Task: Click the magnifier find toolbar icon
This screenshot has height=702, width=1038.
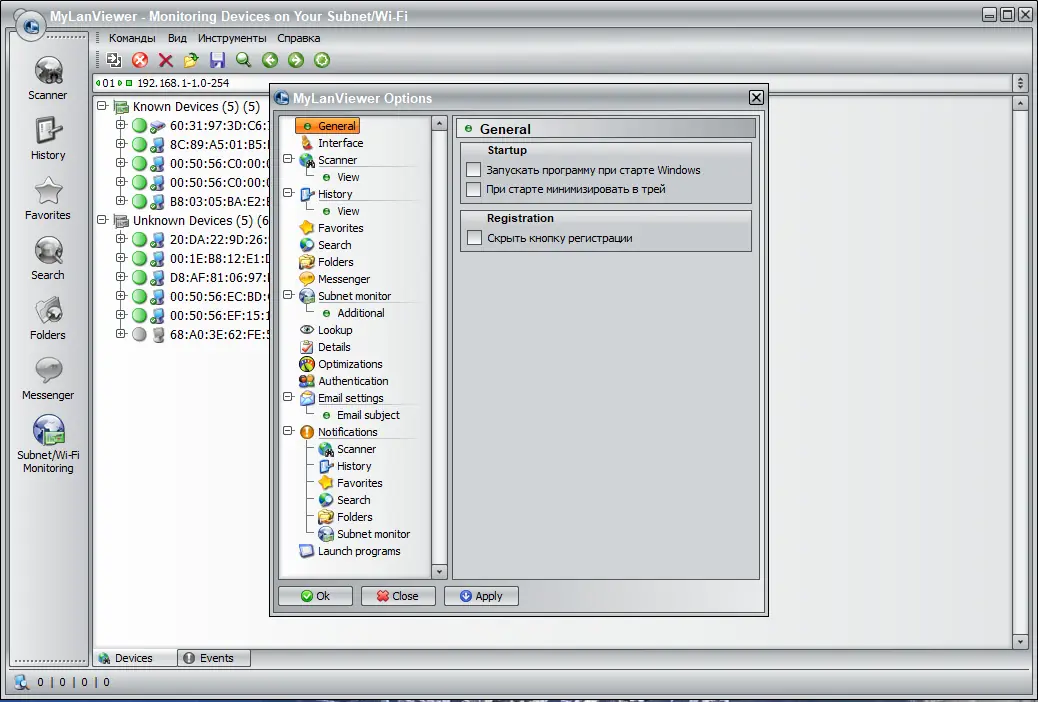Action: 244,60
